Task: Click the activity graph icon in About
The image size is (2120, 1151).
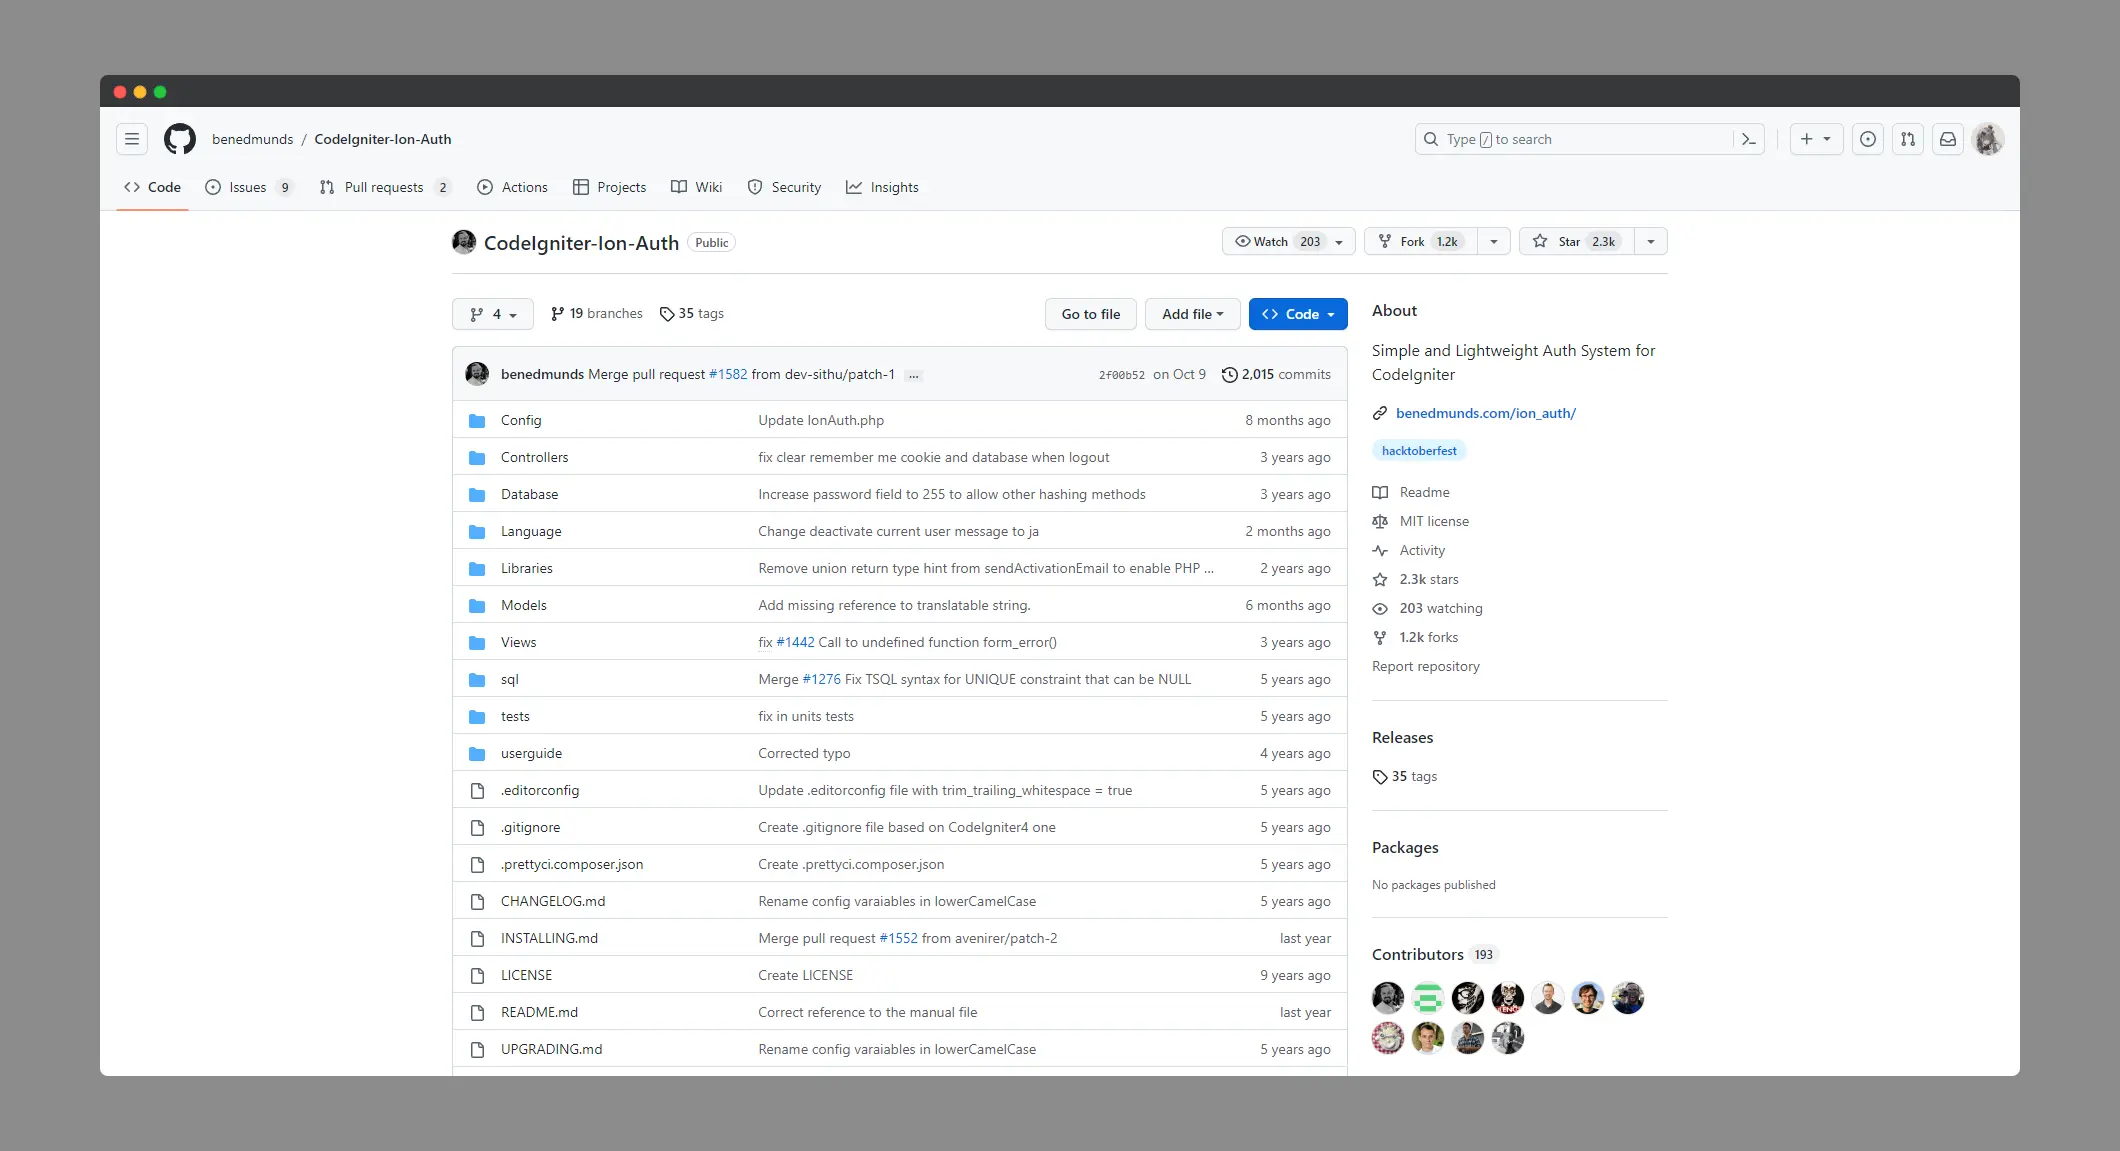Action: [x=1382, y=550]
